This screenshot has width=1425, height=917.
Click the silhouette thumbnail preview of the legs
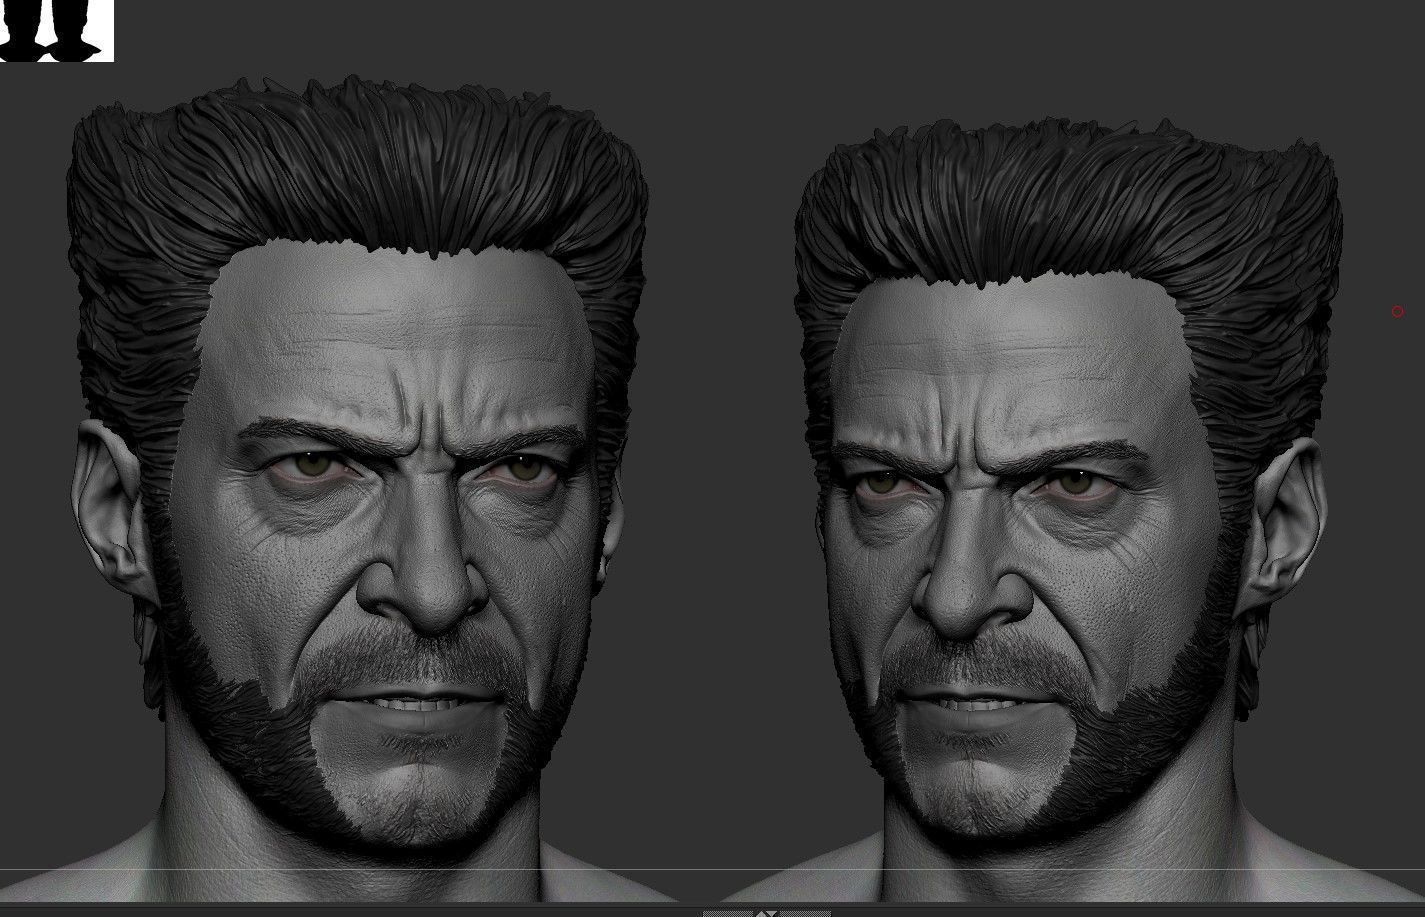(56, 30)
